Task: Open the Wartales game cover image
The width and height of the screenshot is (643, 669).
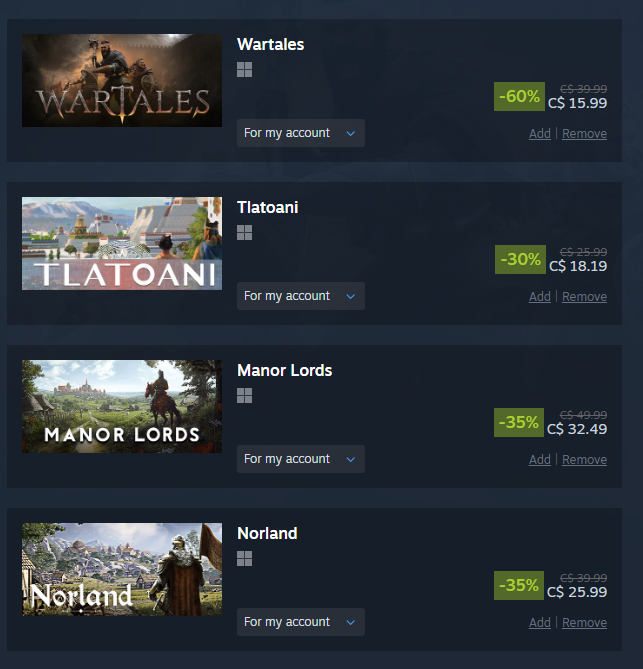Action: tap(122, 80)
